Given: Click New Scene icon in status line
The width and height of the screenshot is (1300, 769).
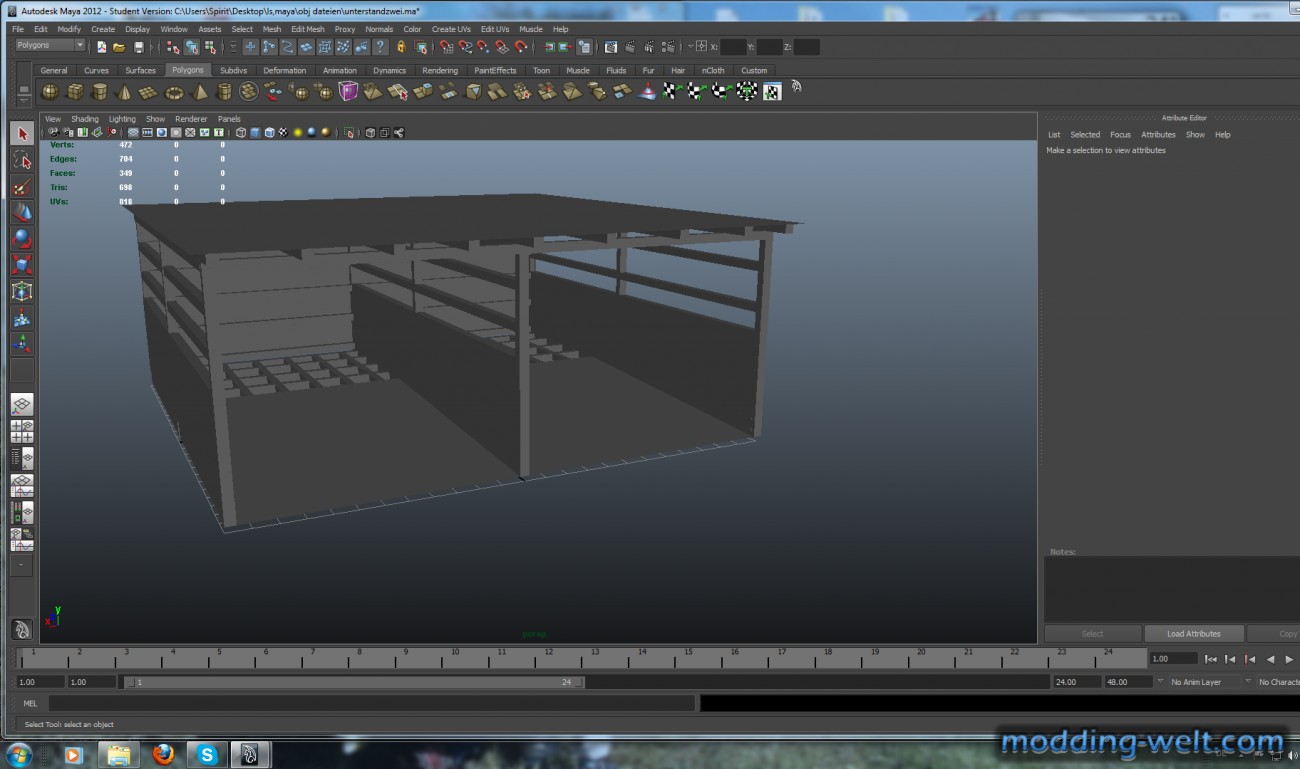Looking at the screenshot, I should [x=102, y=47].
